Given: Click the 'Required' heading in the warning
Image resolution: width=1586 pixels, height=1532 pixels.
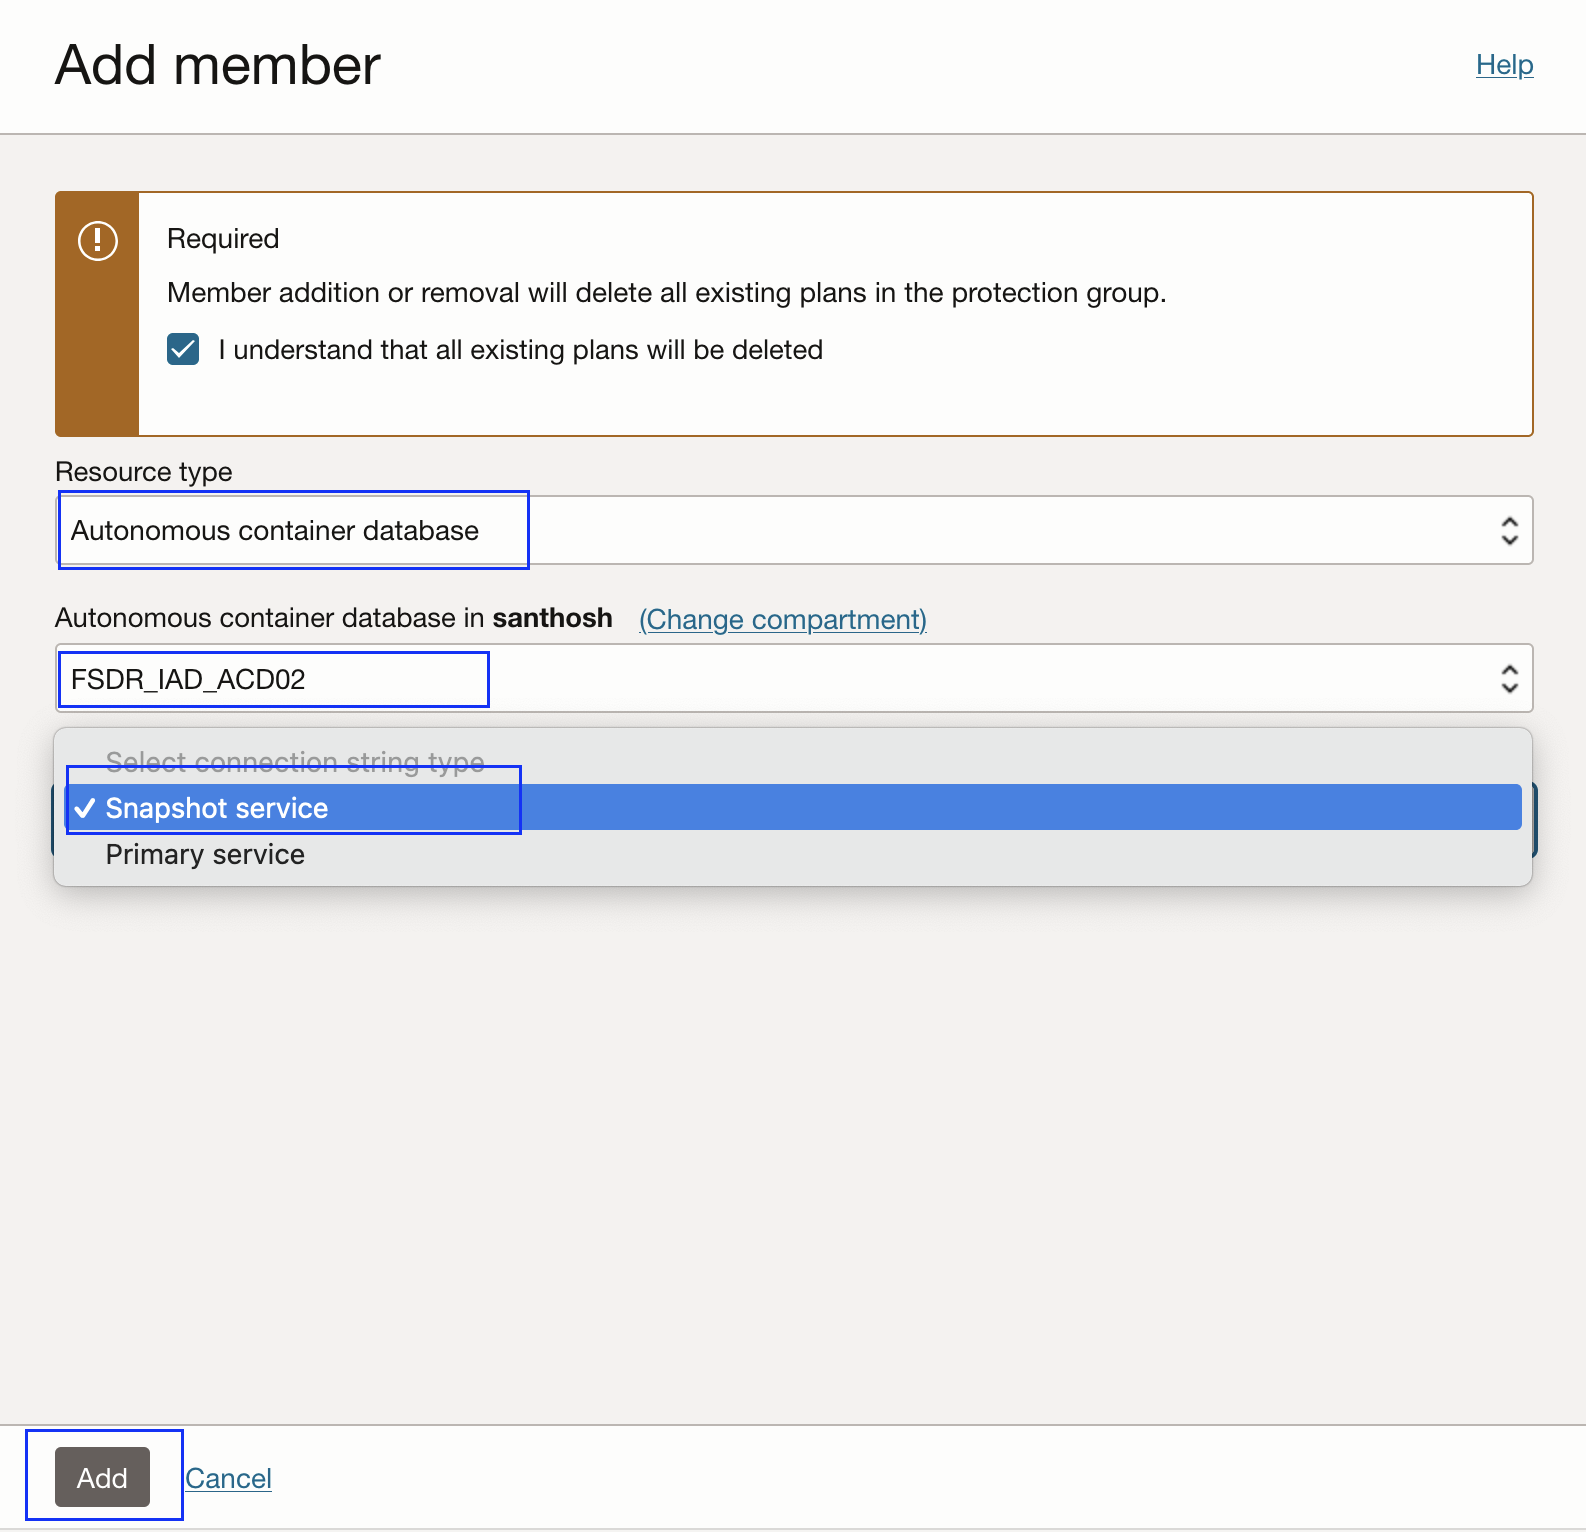Looking at the screenshot, I should point(223,239).
